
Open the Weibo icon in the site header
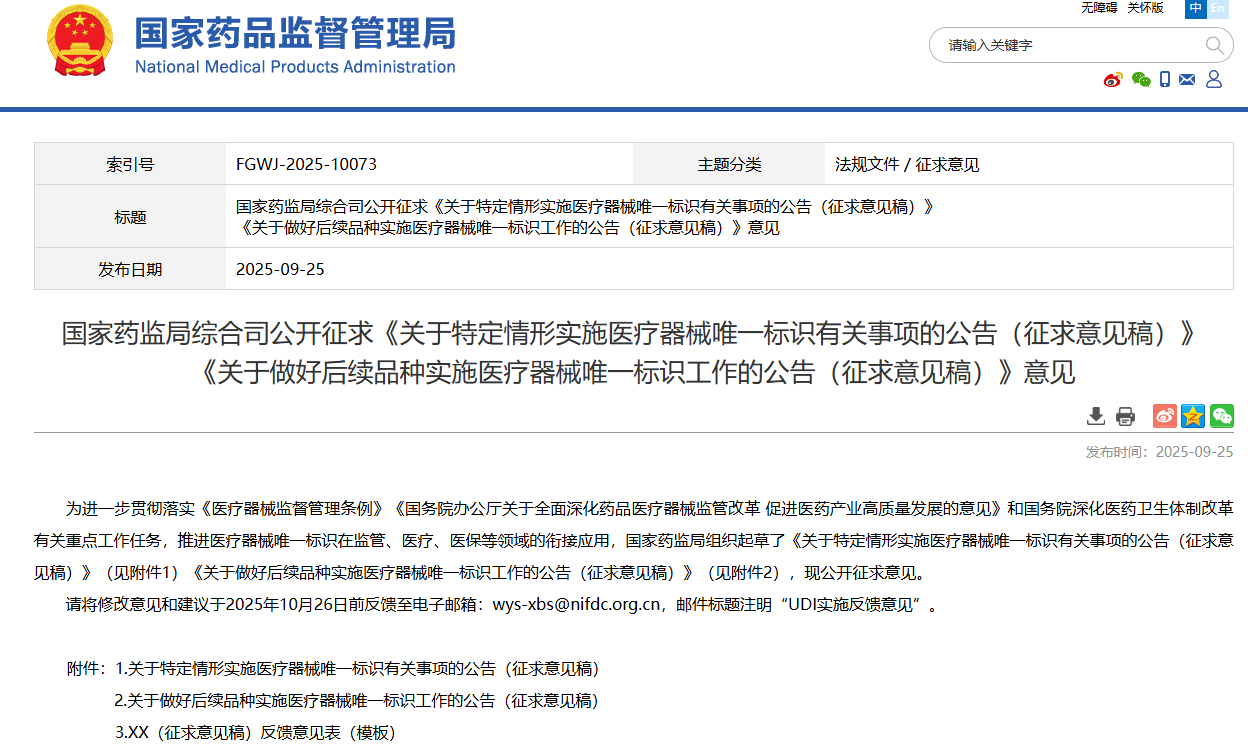1113,79
